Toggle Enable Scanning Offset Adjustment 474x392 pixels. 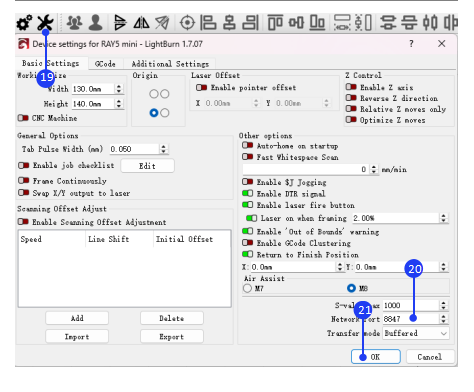tap(23, 222)
